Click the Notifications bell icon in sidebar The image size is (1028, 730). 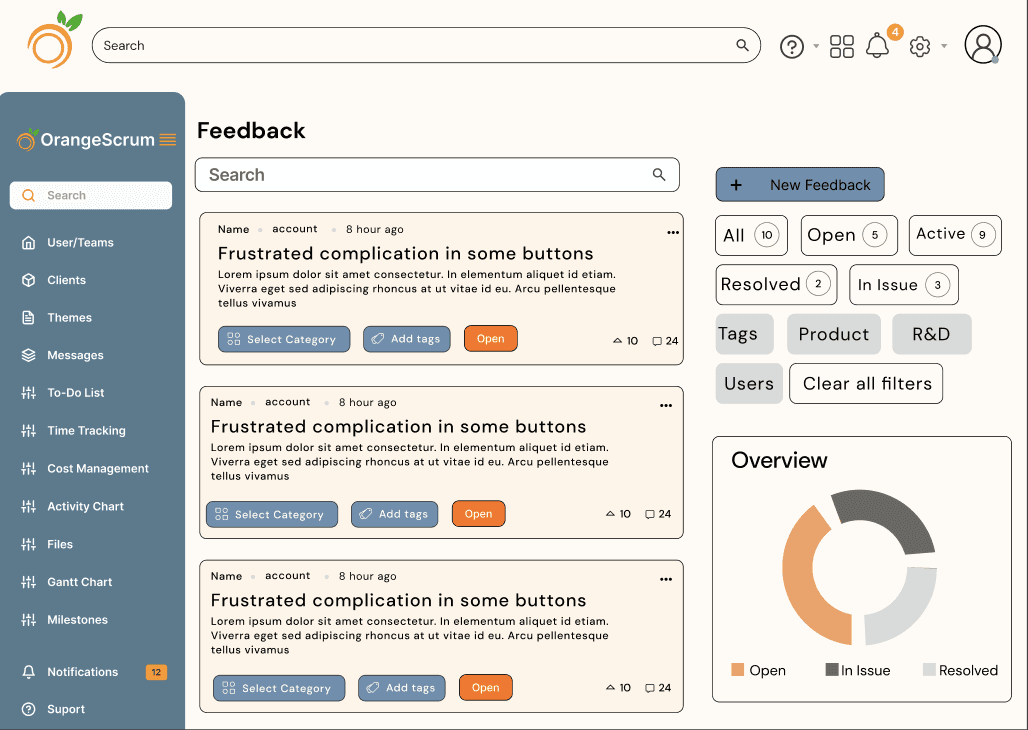coord(28,672)
